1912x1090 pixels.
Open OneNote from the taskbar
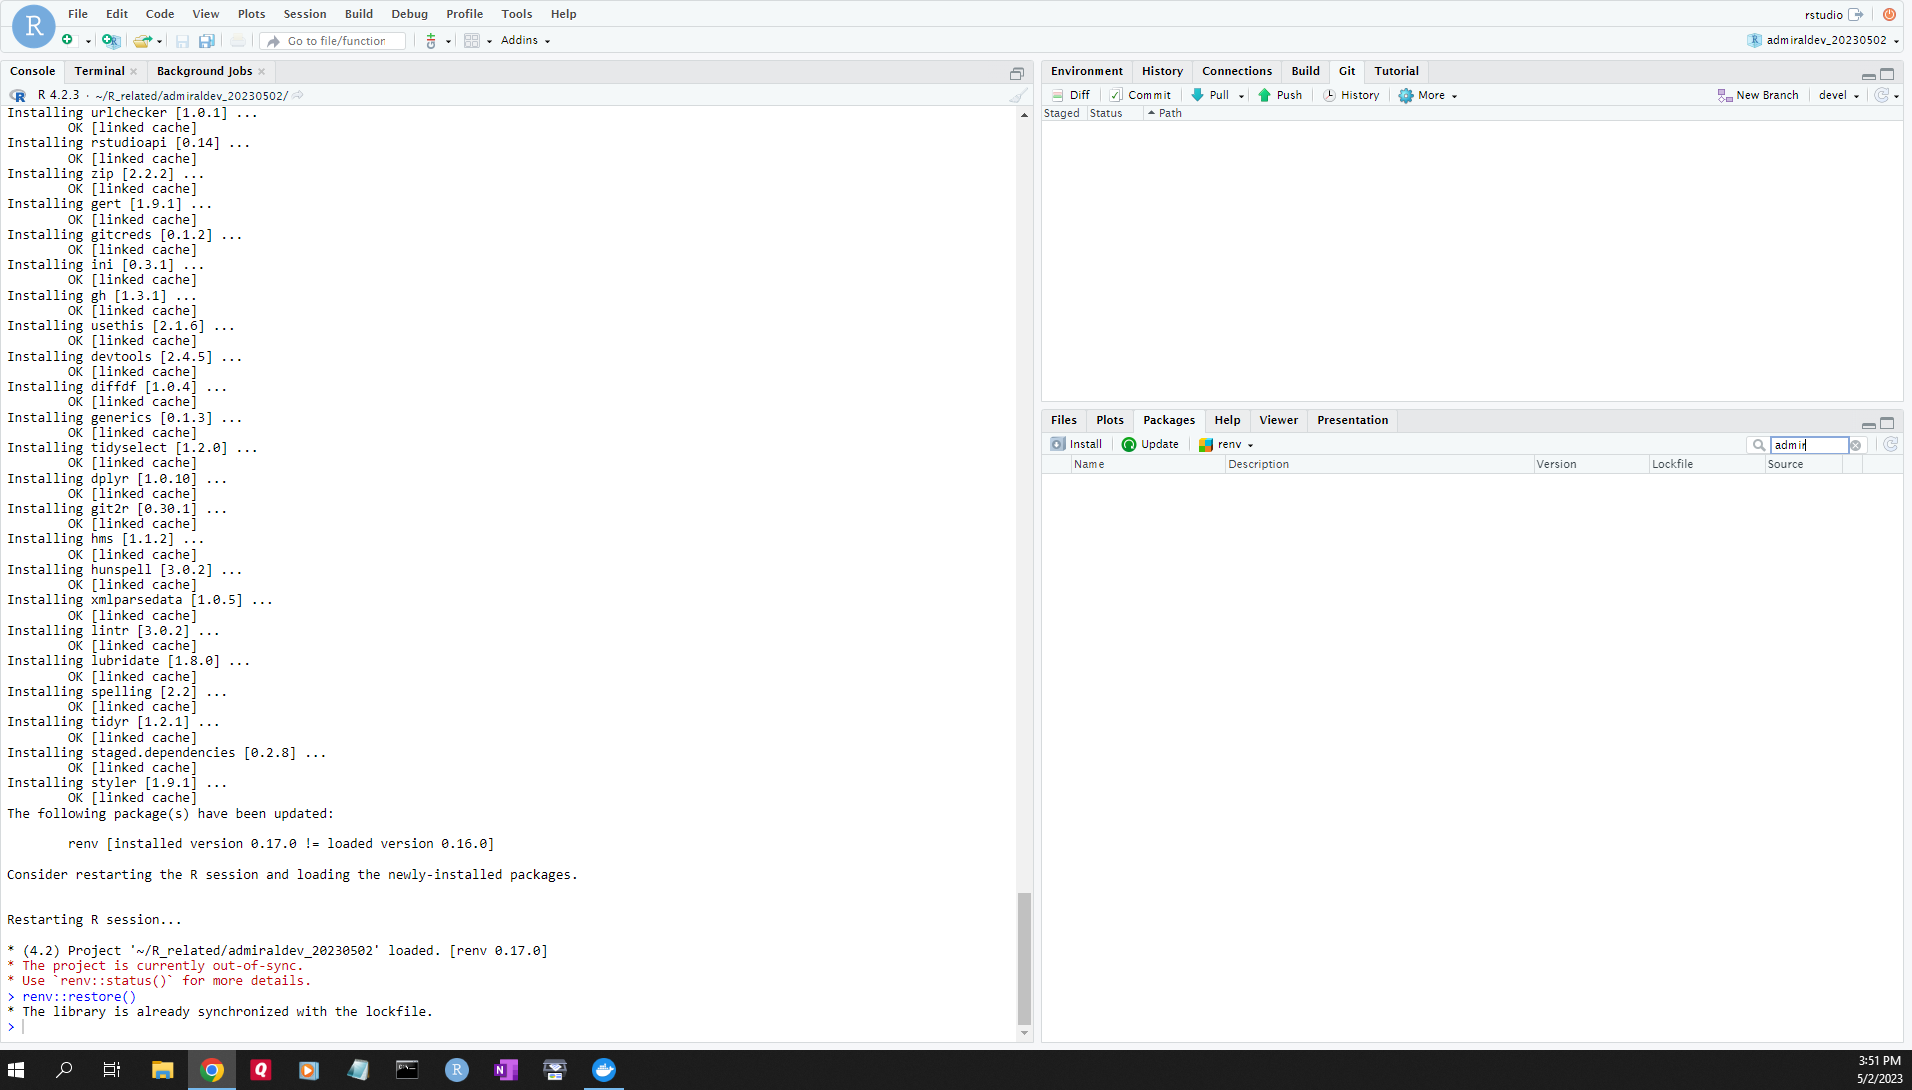pyautogui.click(x=506, y=1070)
